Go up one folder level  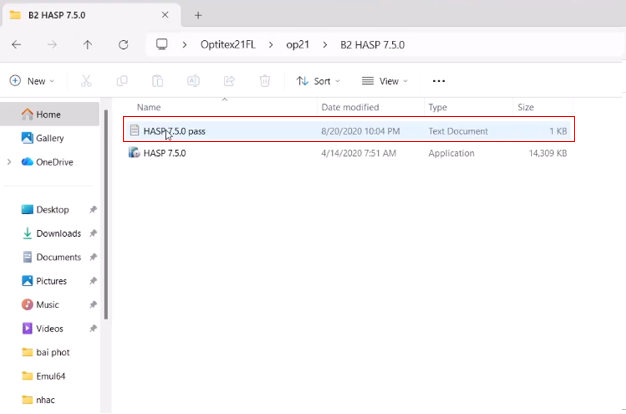(88, 45)
